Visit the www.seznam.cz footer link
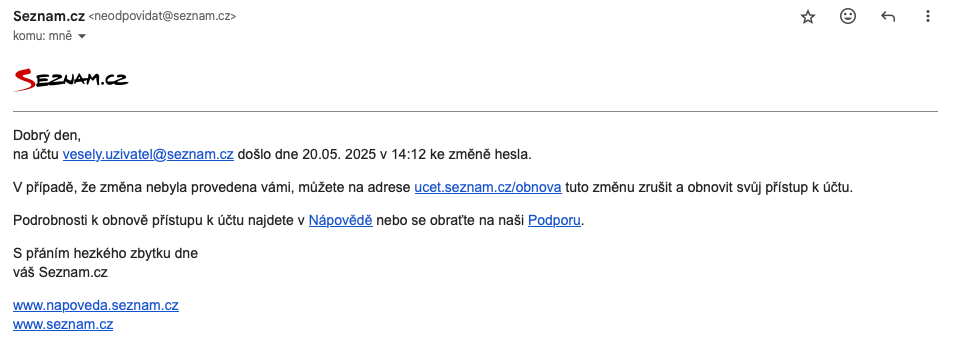Image resolution: width=959 pixels, height=363 pixels. [x=63, y=324]
